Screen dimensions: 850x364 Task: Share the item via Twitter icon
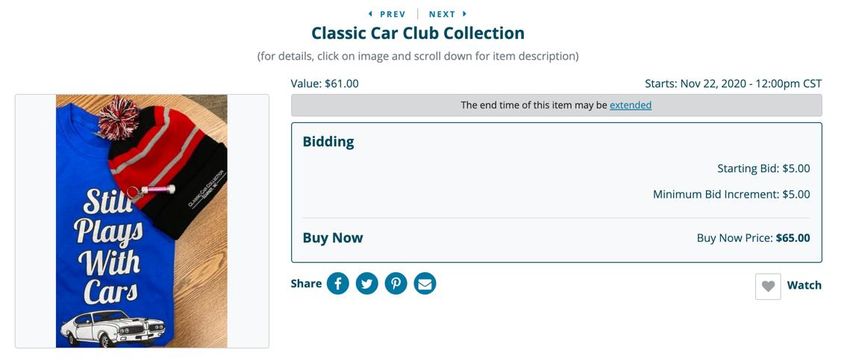point(366,284)
